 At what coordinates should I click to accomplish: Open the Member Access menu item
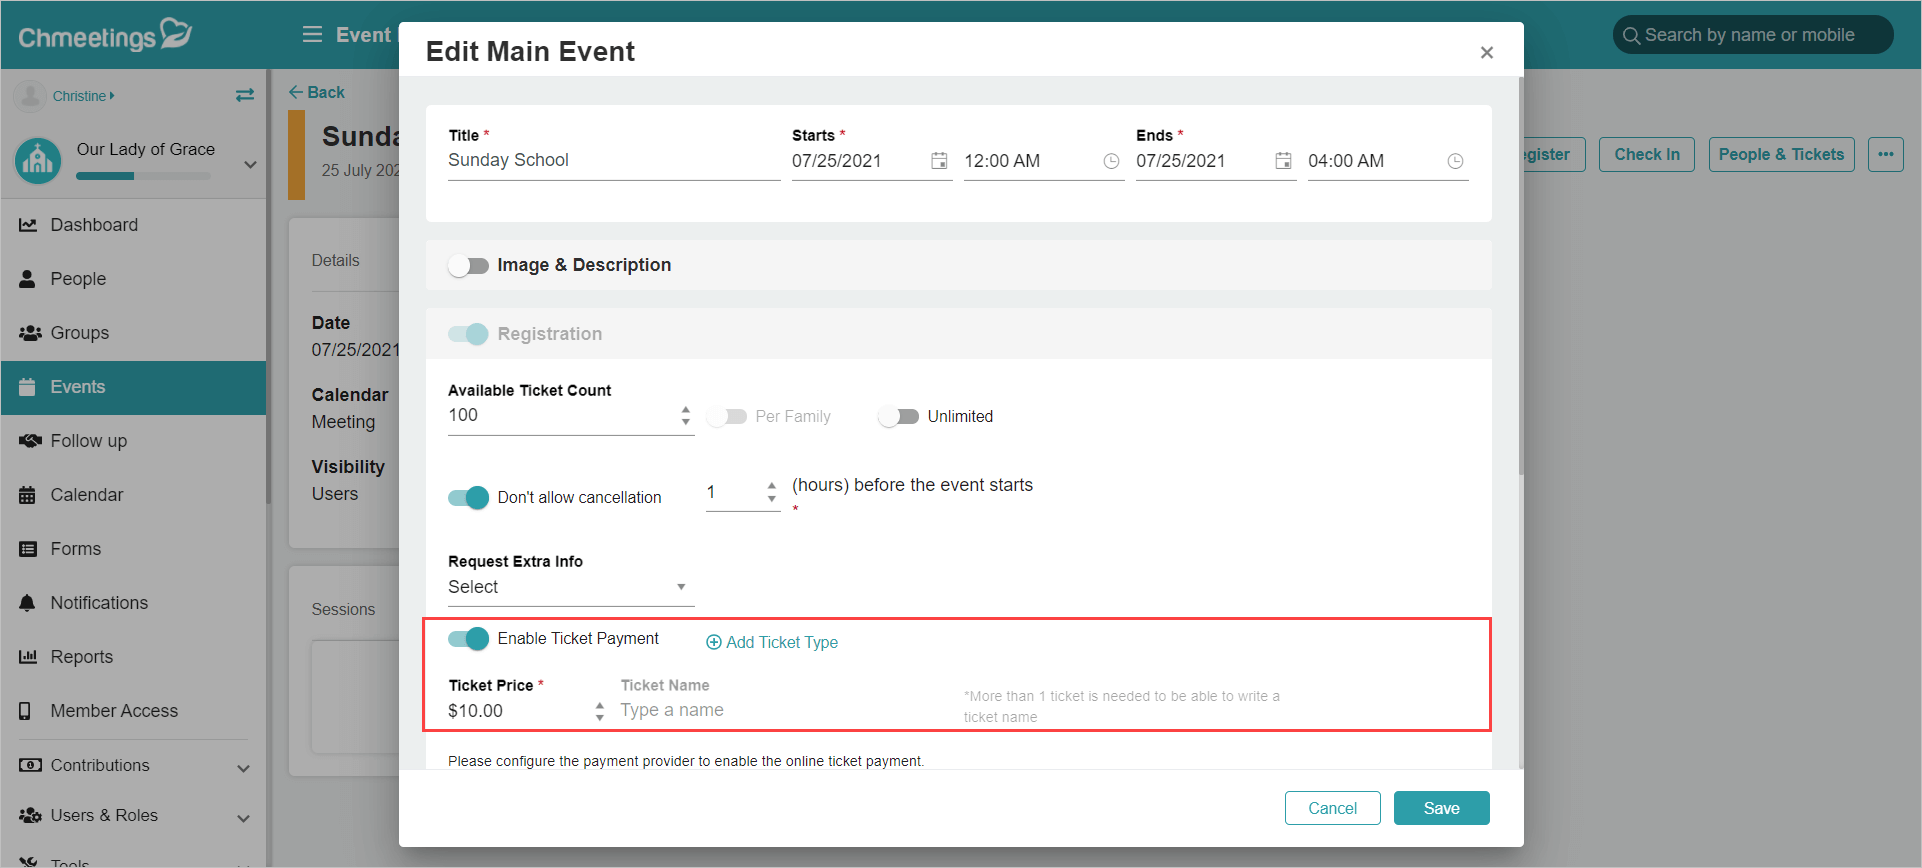(x=134, y=711)
